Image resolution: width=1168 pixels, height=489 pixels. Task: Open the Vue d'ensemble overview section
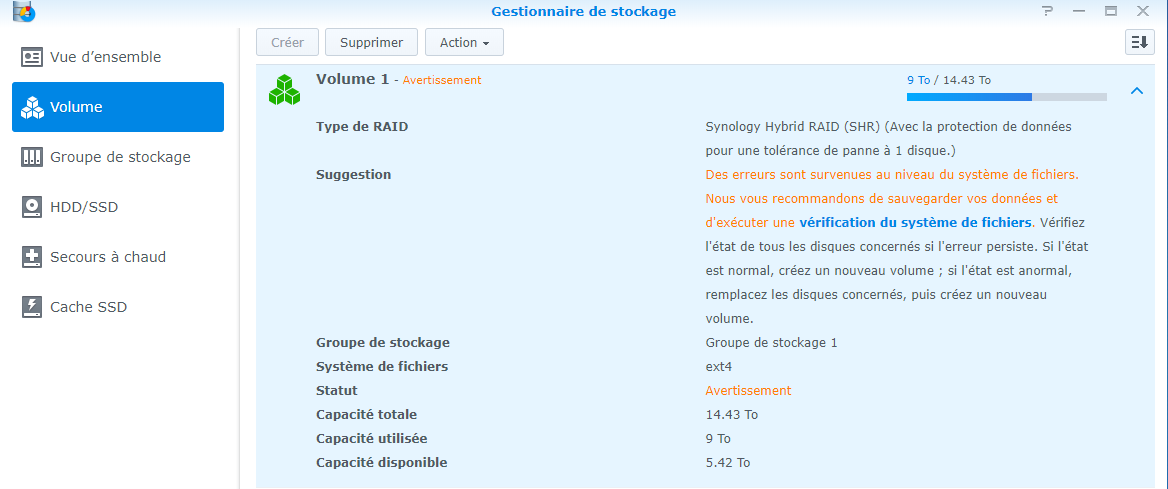click(x=105, y=57)
